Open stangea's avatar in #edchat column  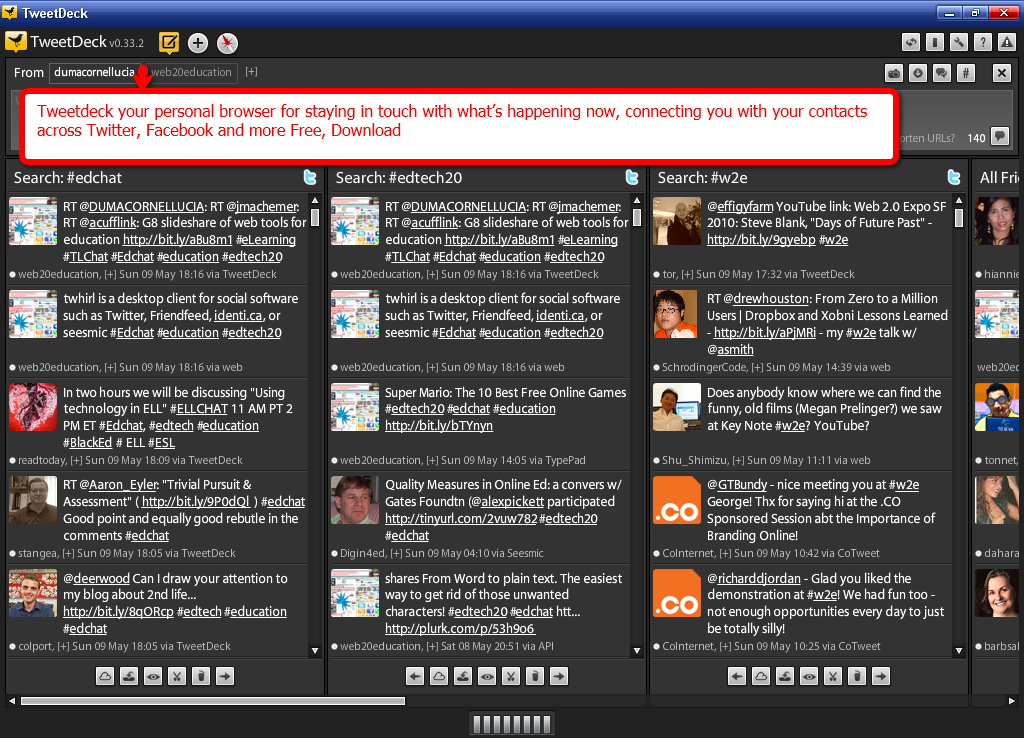pyautogui.click(x=33, y=500)
